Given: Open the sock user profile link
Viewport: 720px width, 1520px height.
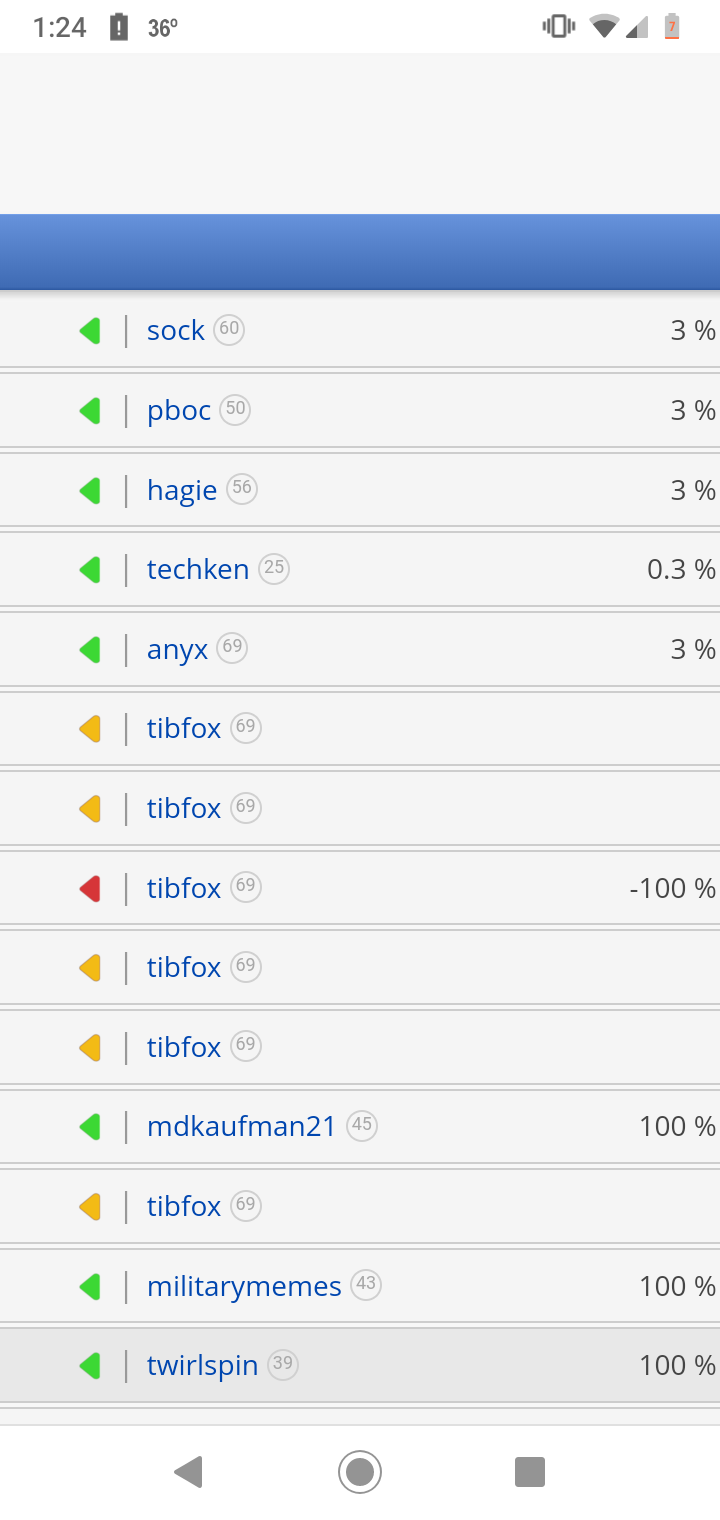Looking at the screenshot, I should tap(175, 330).
